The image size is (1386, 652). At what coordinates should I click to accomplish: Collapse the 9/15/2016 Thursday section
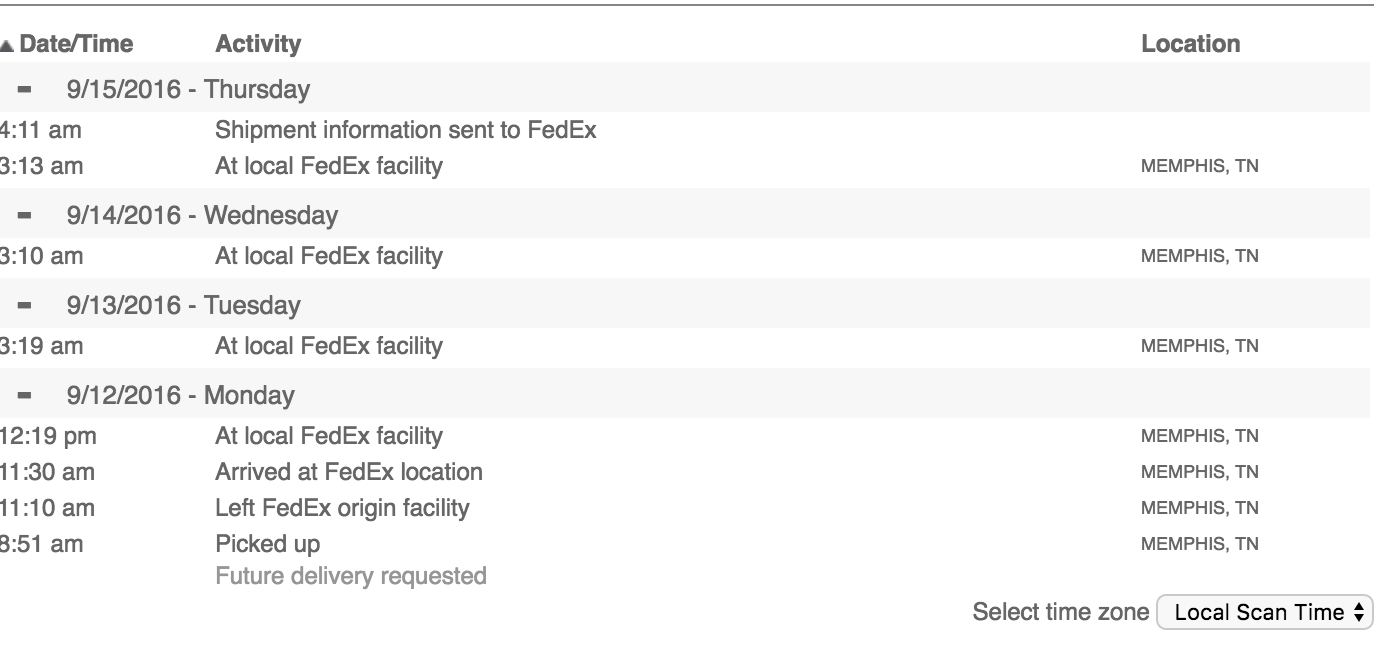[x=25, y=90]
